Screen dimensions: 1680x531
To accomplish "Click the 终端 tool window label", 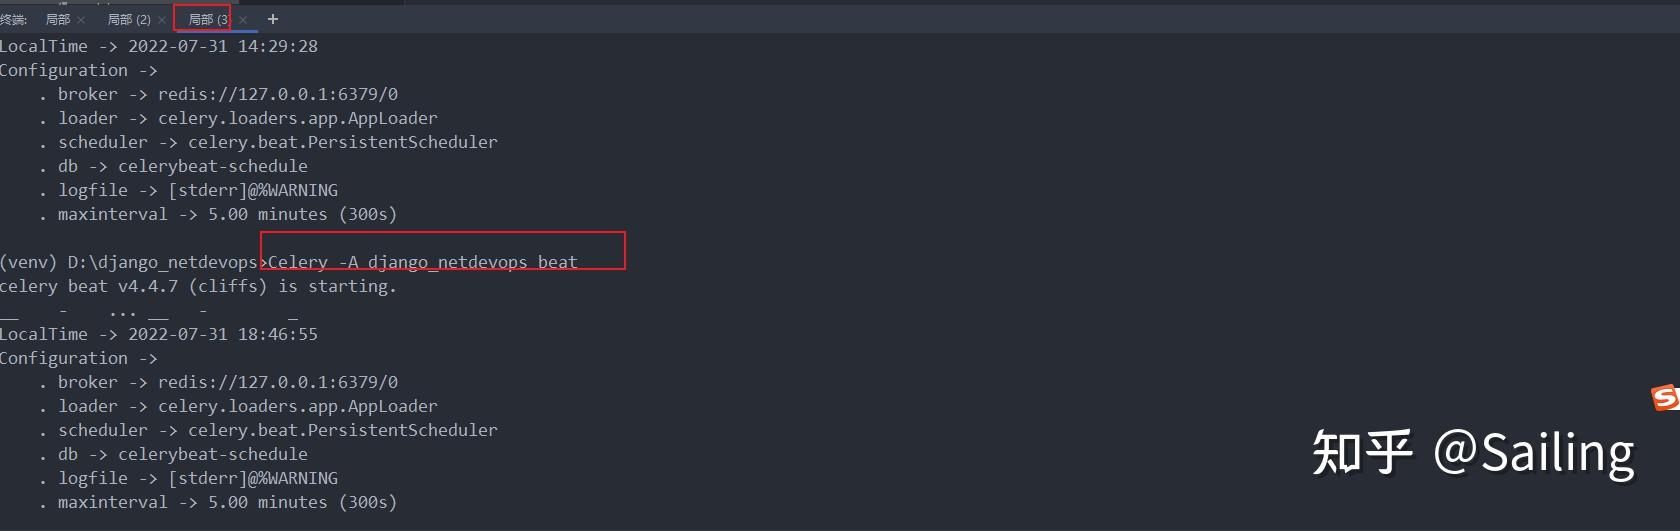I will [14, 19].
